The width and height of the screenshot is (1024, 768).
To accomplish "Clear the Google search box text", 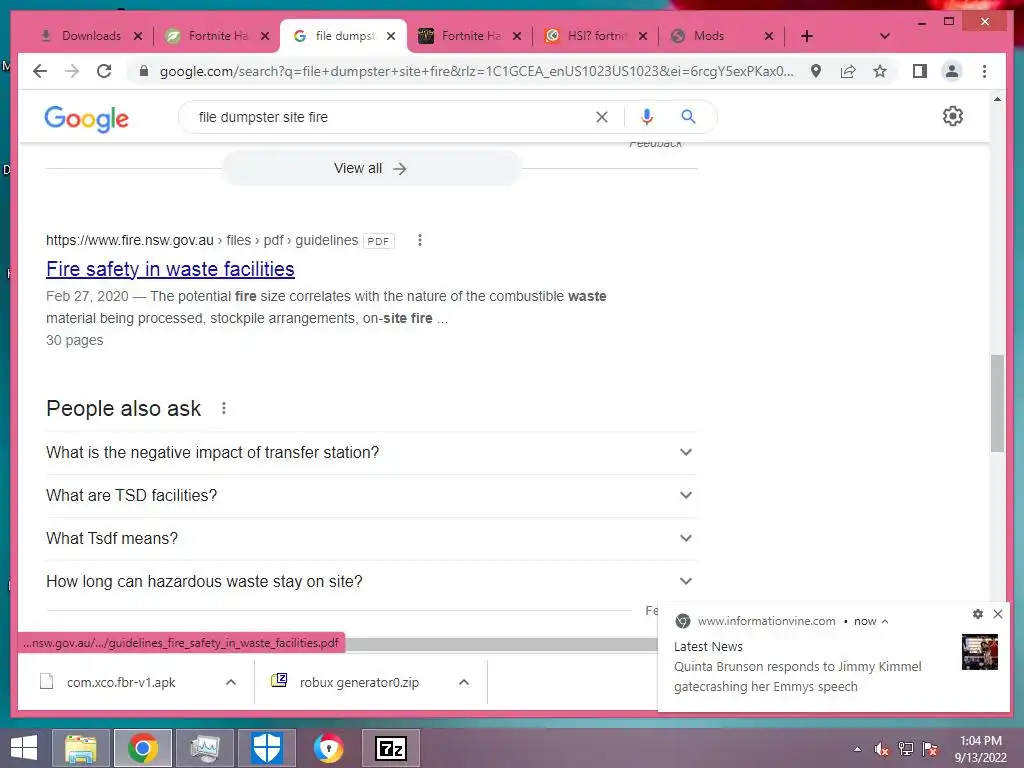I will (601, 117).
